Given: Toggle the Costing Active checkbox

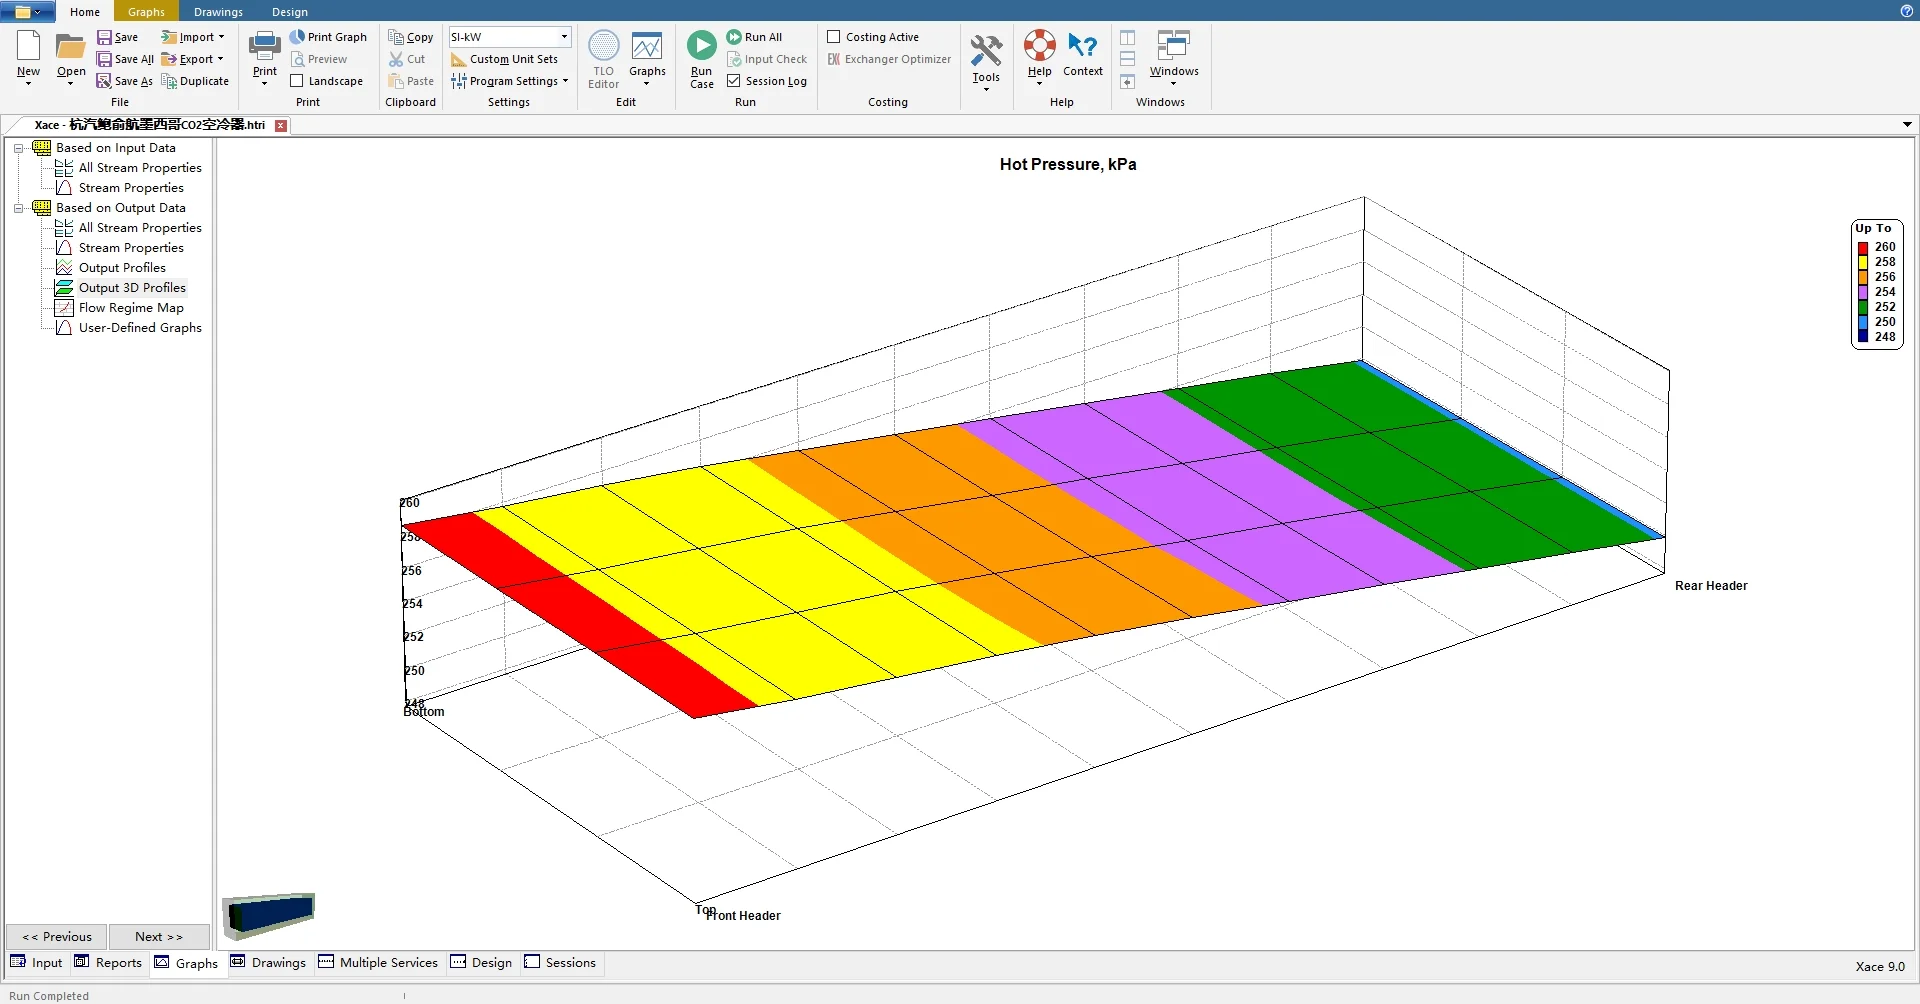Looking at the screenshot, I should pyautogui.click(x=834, y=37).
